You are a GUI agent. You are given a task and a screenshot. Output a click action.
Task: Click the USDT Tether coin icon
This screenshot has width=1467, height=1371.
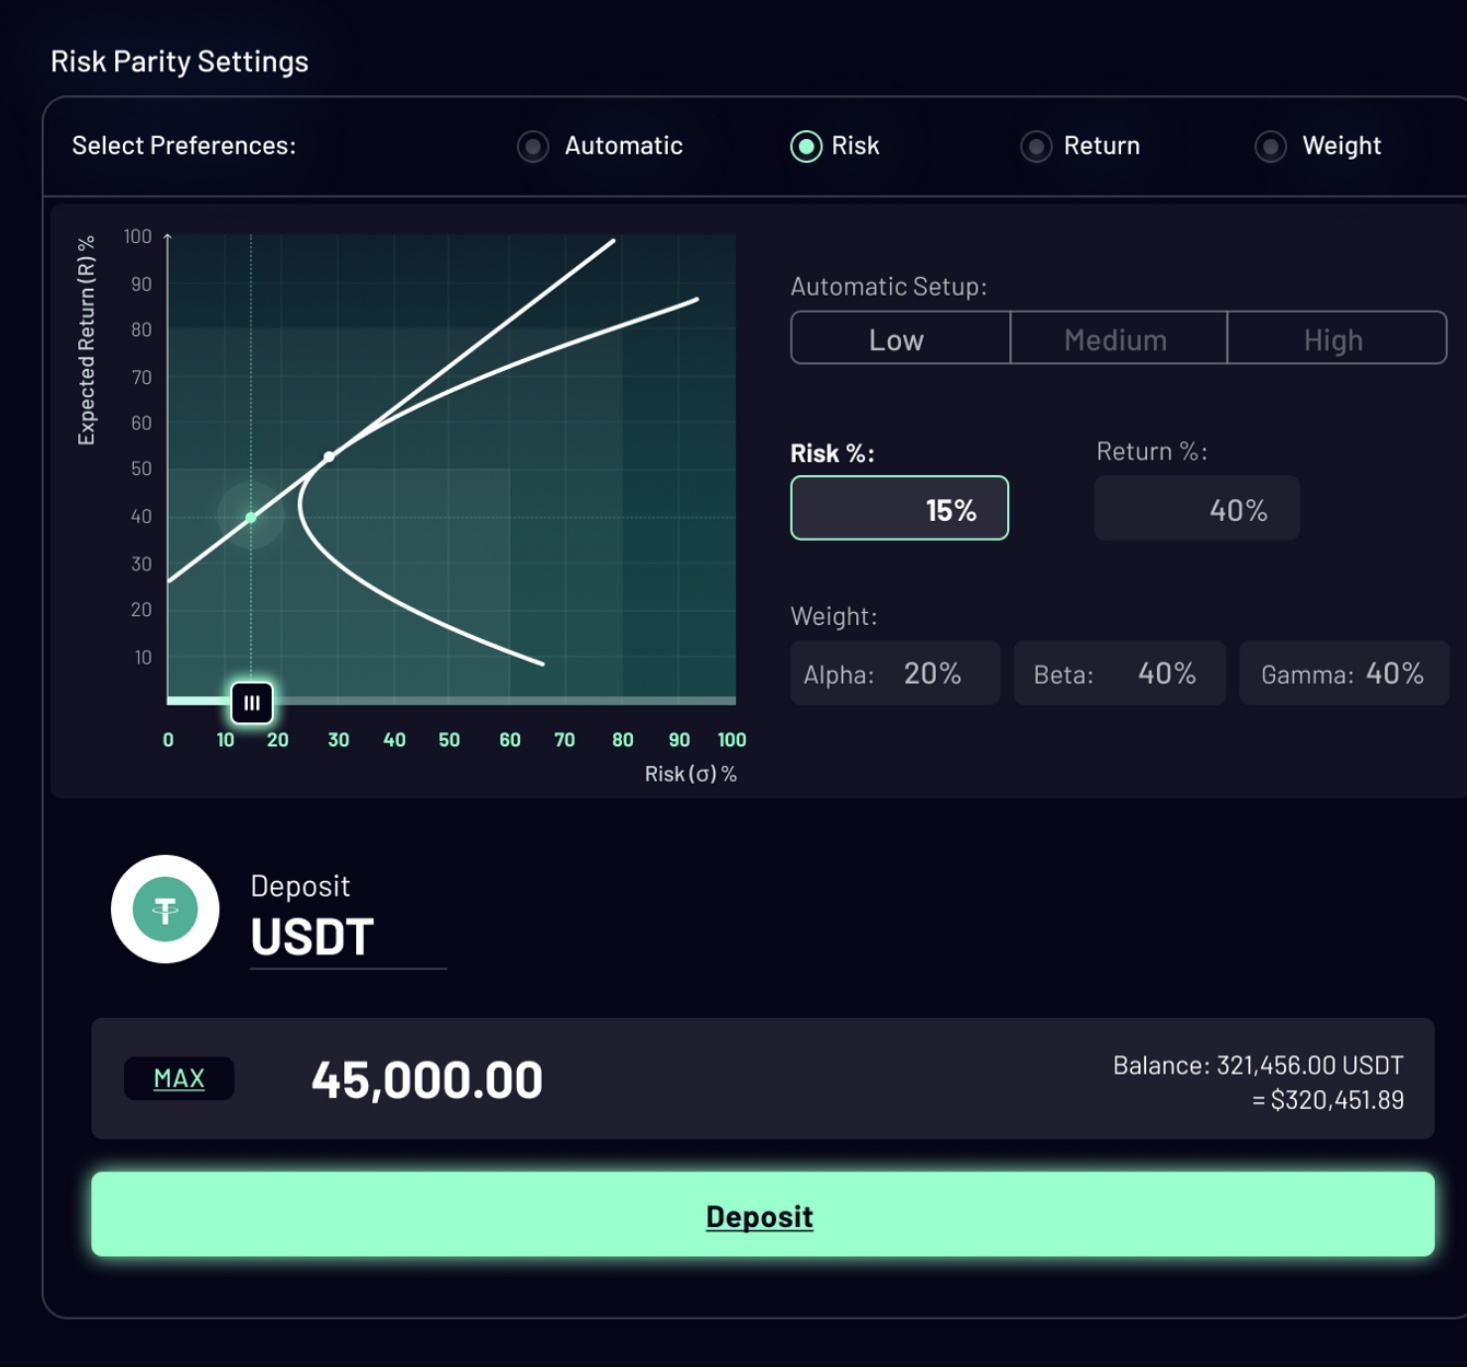[x=165, y=909]
